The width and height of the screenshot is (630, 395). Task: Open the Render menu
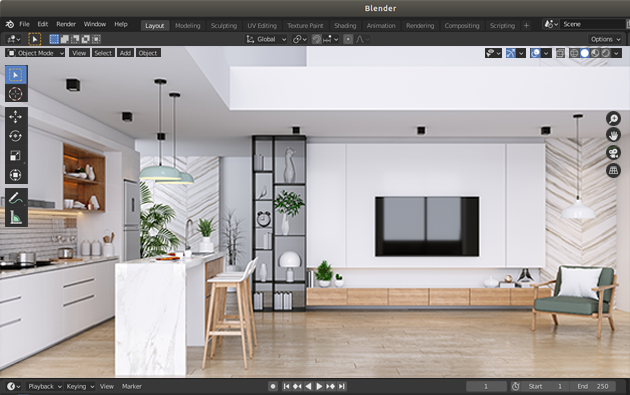tap(66, 24)
